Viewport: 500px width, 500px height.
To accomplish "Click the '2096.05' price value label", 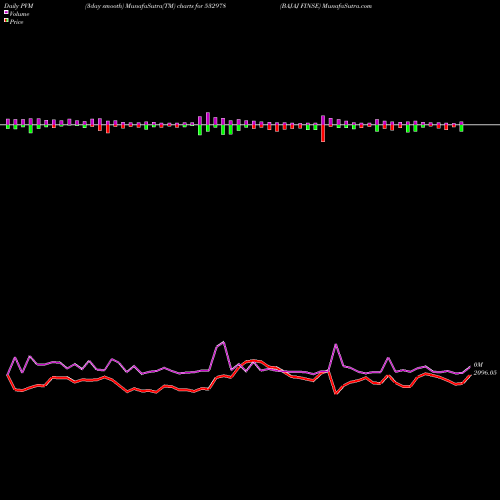I will pyautogui.click(x=485, y=373).
